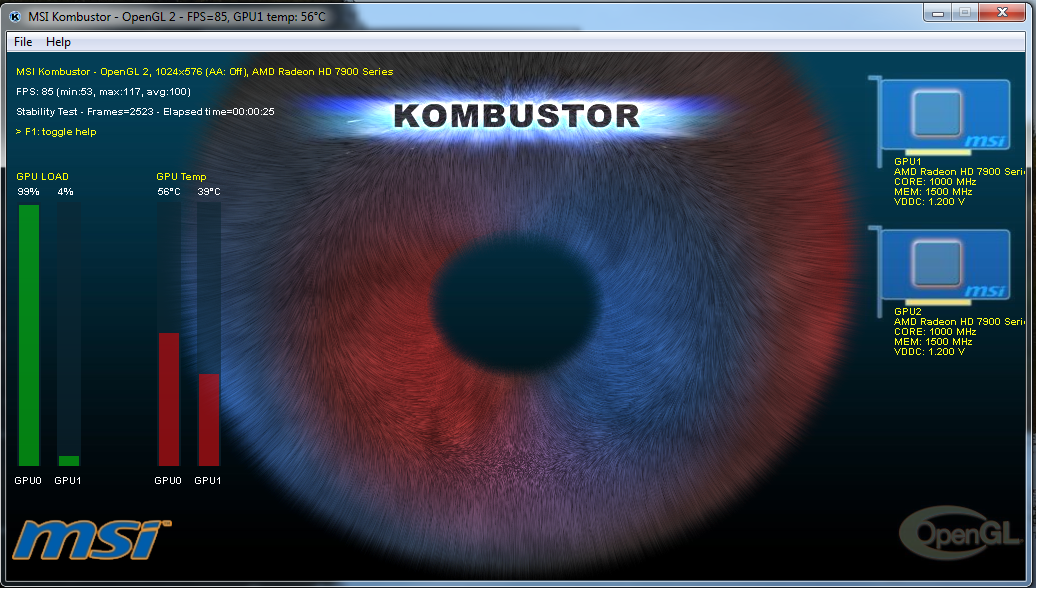Click the GPU0 temperature red bar
The width and height of the screenshot is (1048, 596).
pyautogui.click(x=168, y=399)
